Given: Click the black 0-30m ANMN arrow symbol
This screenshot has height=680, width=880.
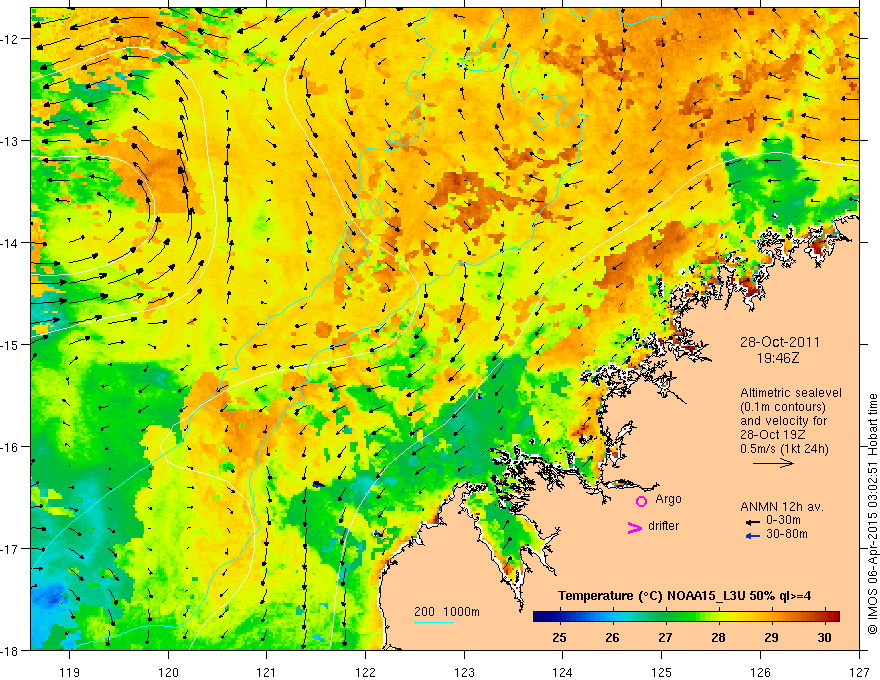Looking at the screenshot, I should click(x=752, y=522).
